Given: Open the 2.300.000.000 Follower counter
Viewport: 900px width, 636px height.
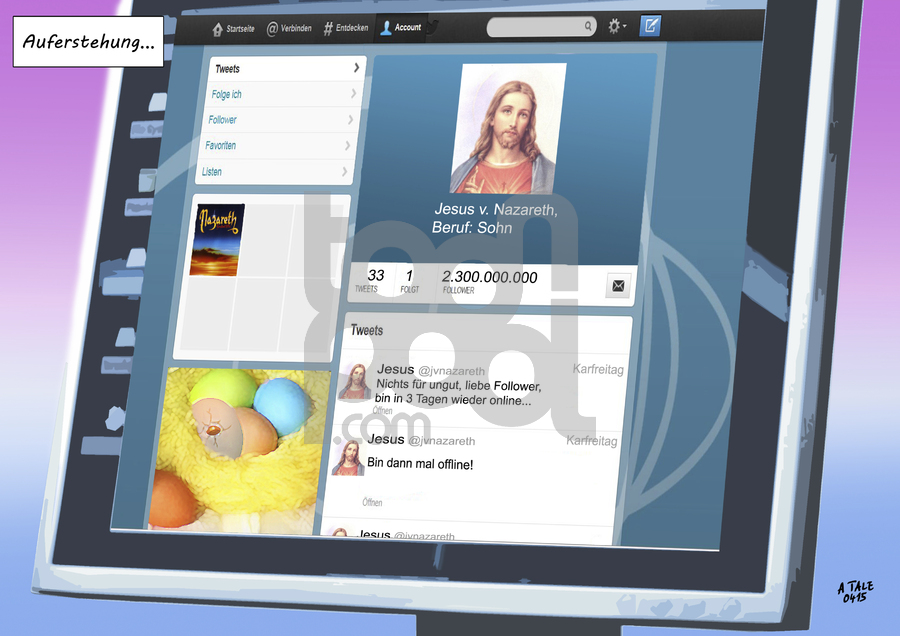Looking at the screenshot, I should click(489, 282).
